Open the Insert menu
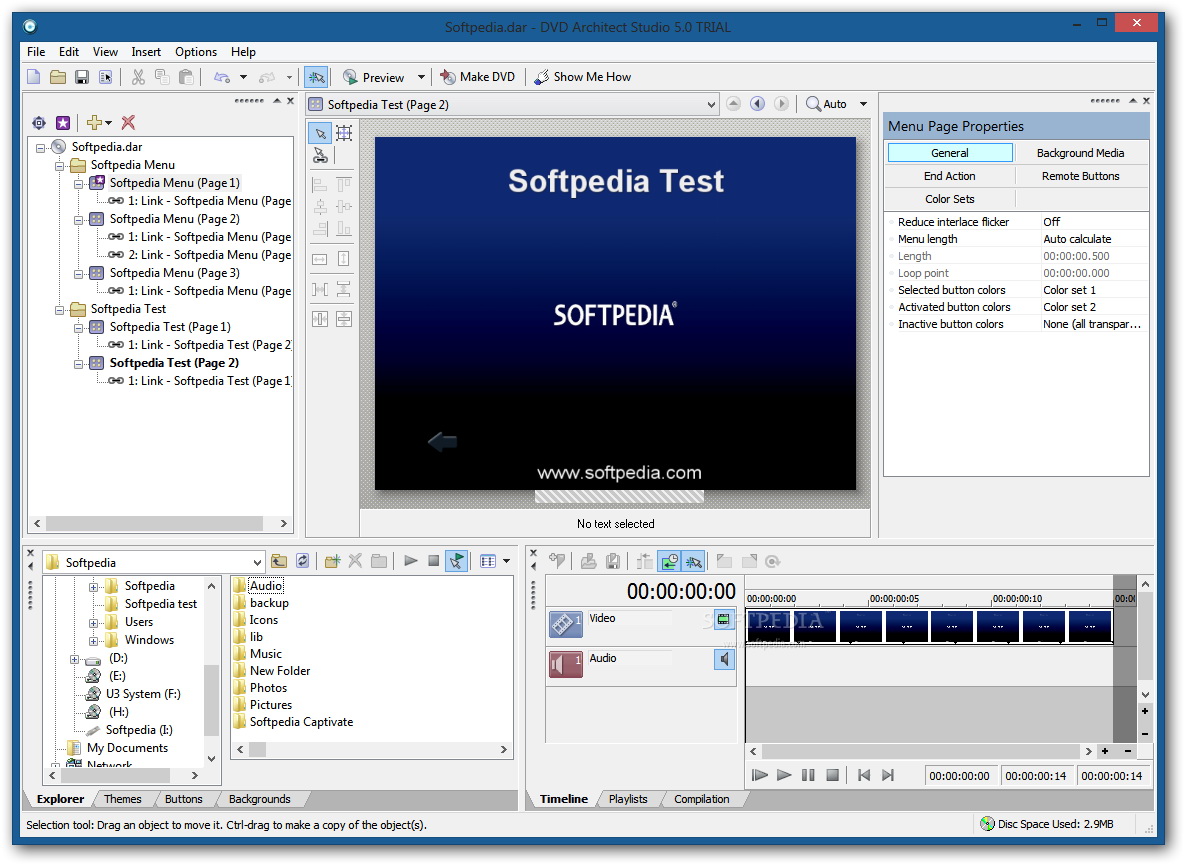This screenshot has width=1185, height=865. (x=146, y=52)
